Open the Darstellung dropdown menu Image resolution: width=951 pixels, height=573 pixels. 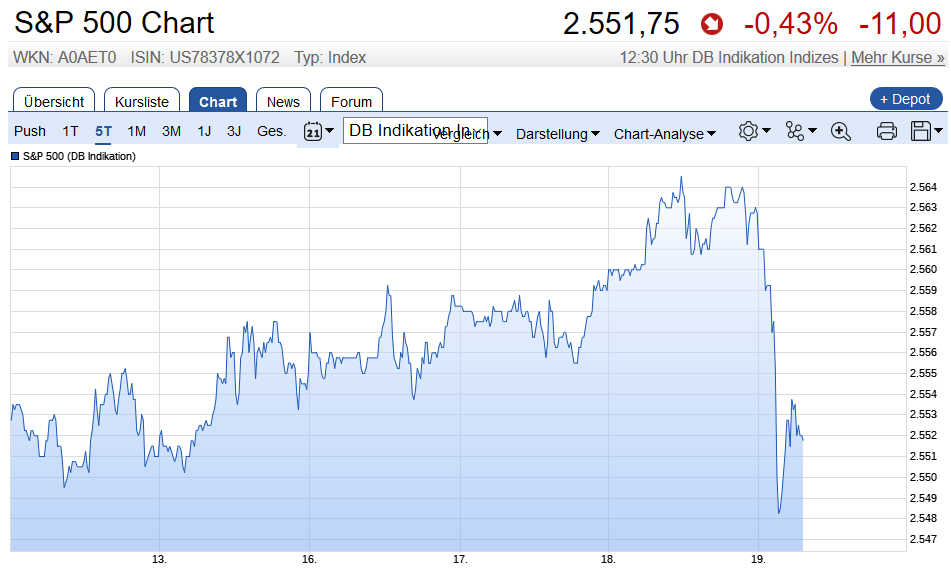pyautogui.click(x=557, y=134)
